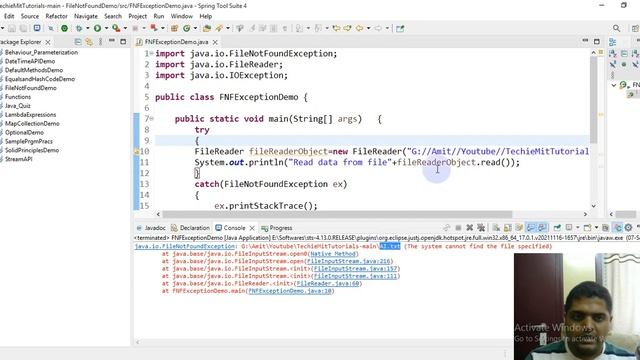
Task: Collapse the FNFExceptionDemo node in Outline
Action: pos(613,85)
